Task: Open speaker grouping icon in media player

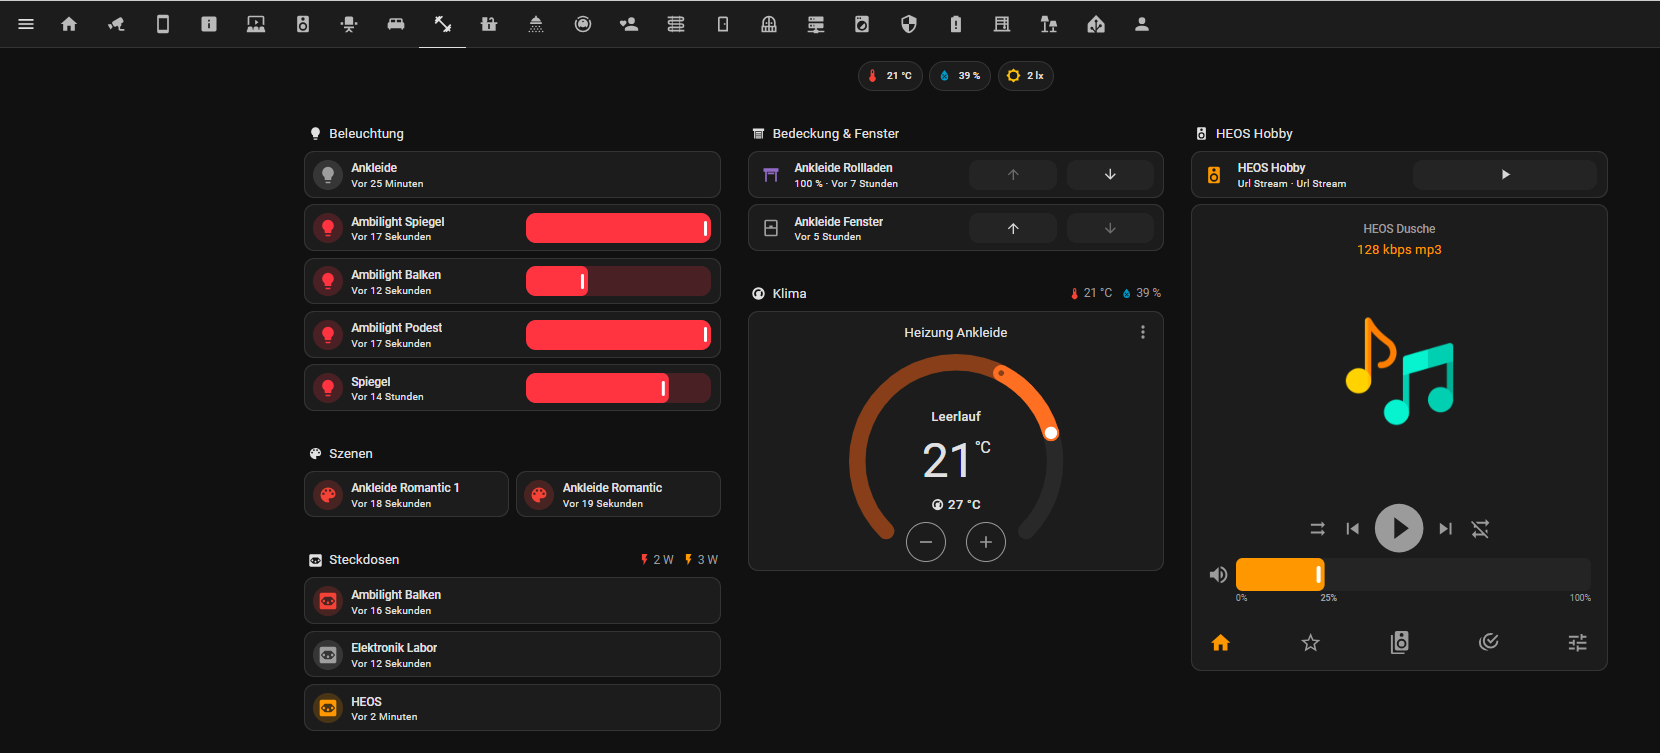Action: point(1399,643)
